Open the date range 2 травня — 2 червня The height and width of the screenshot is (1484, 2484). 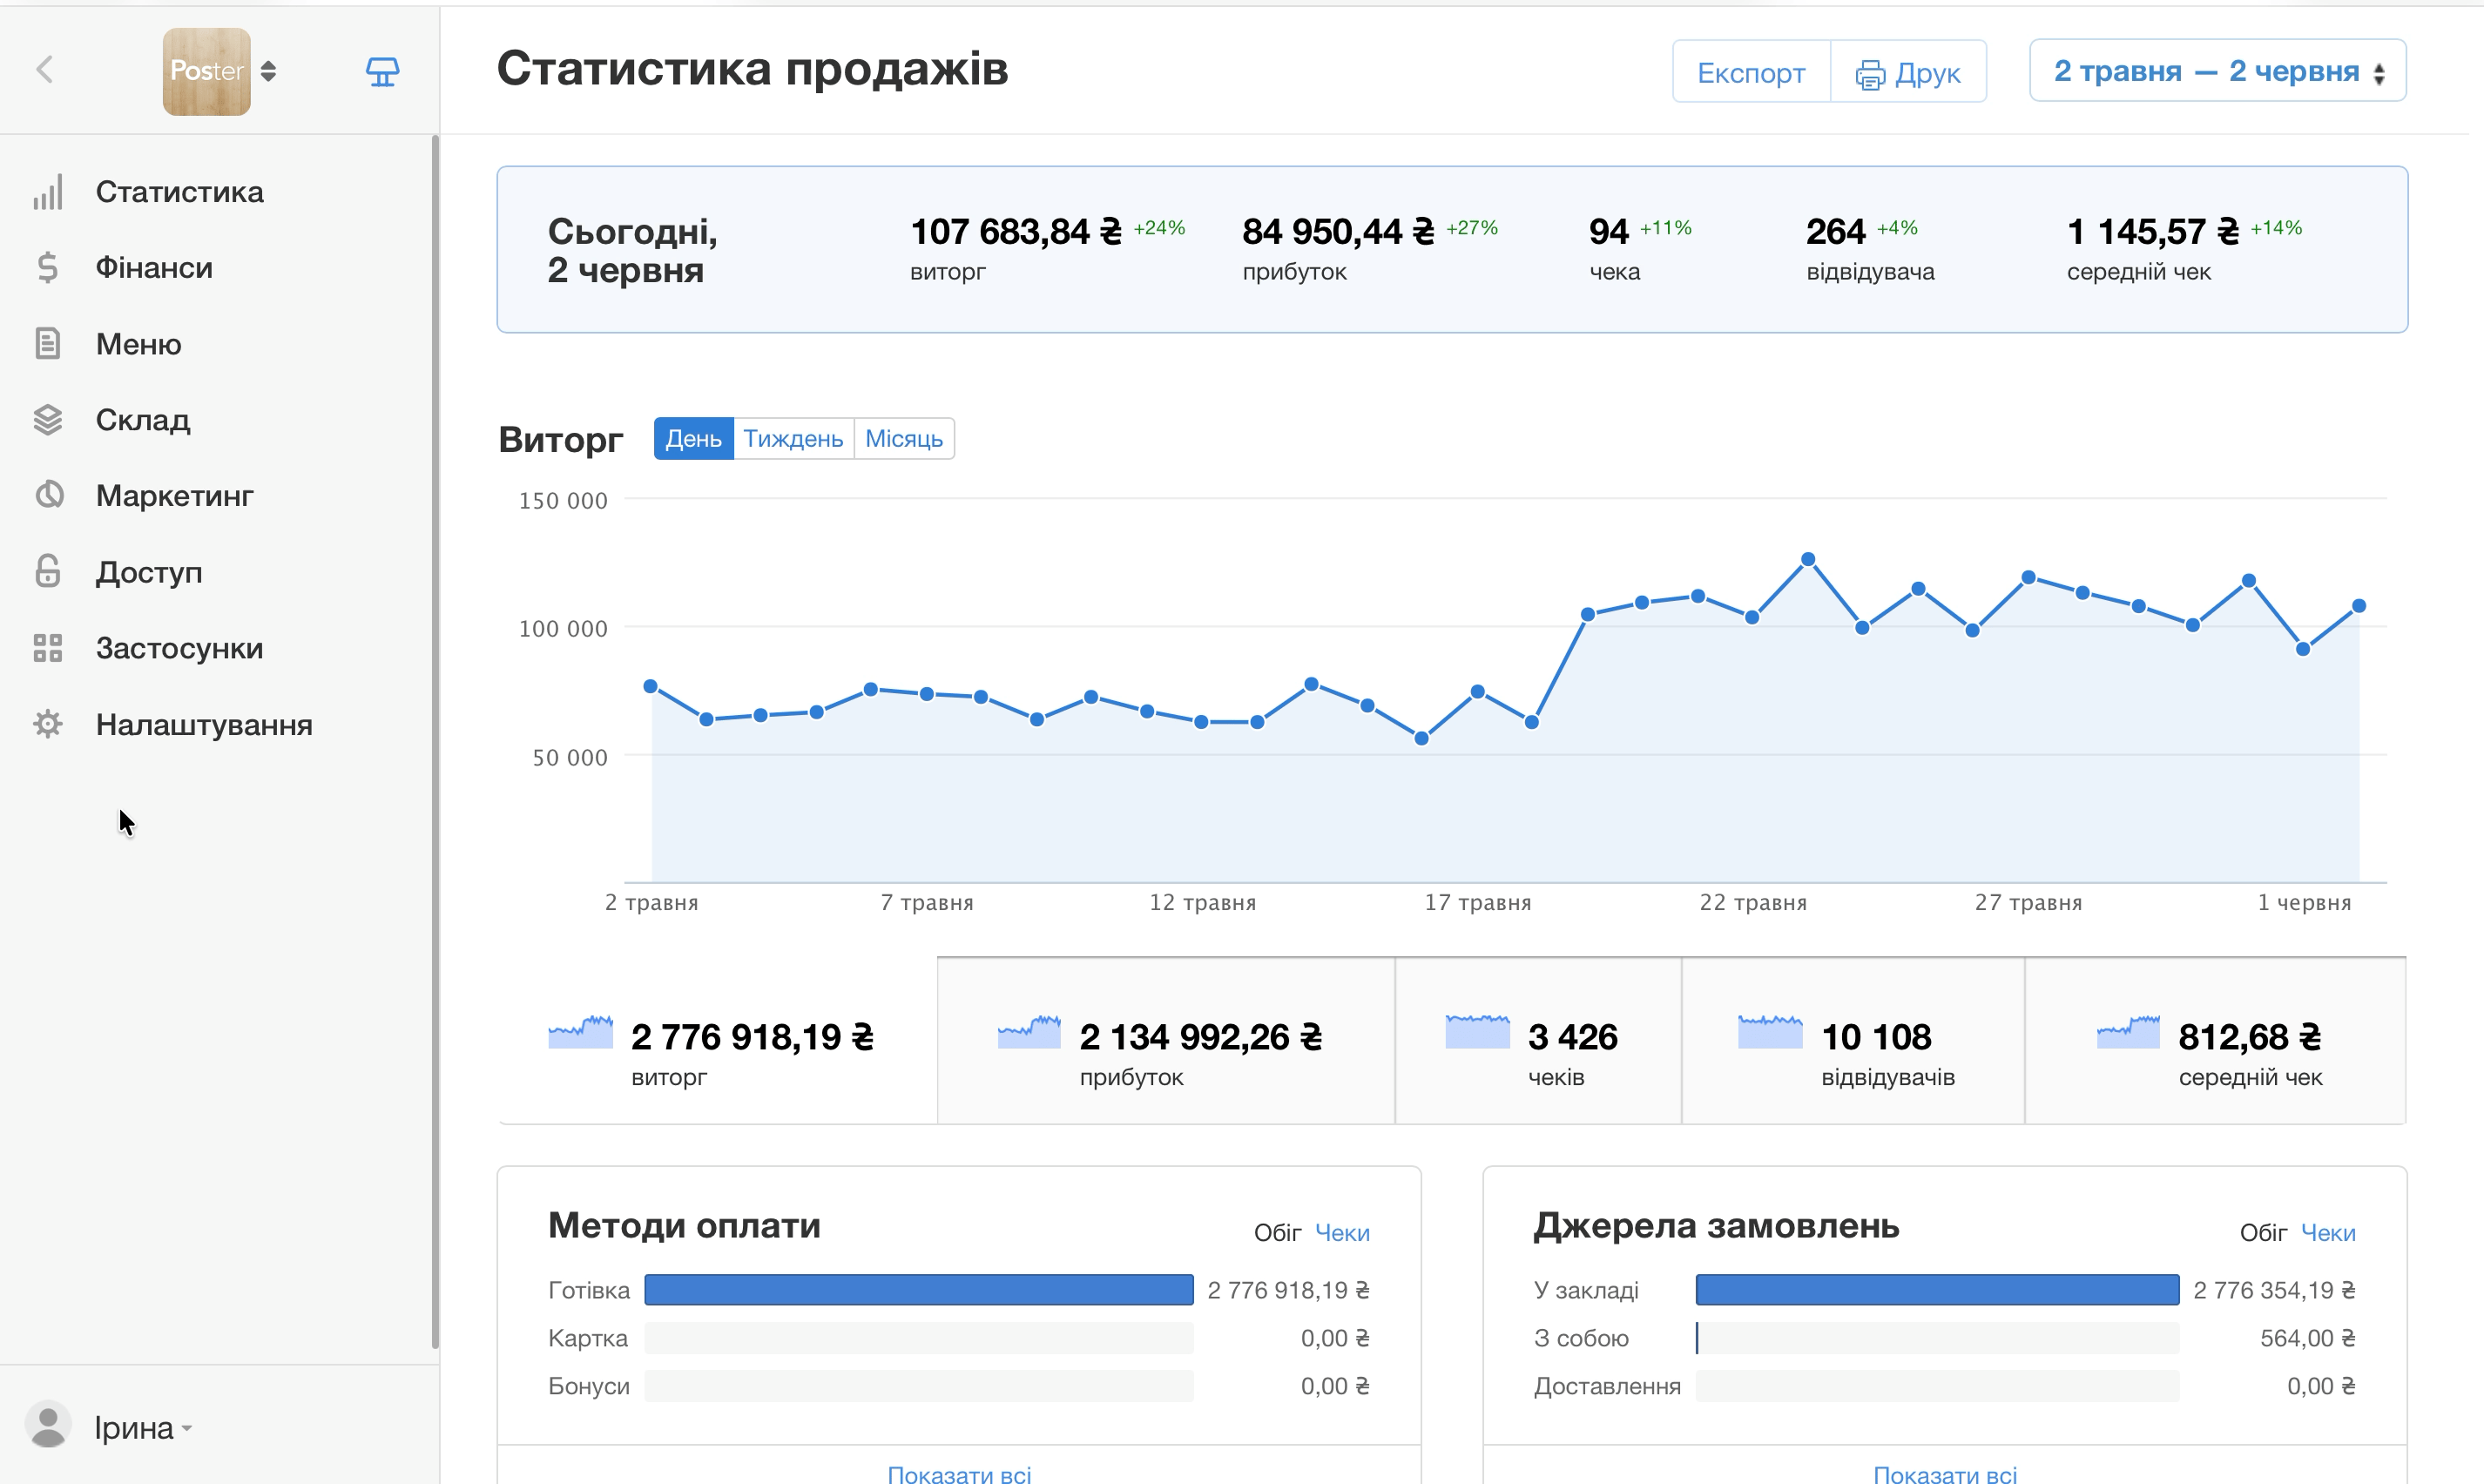(2217, 71)
